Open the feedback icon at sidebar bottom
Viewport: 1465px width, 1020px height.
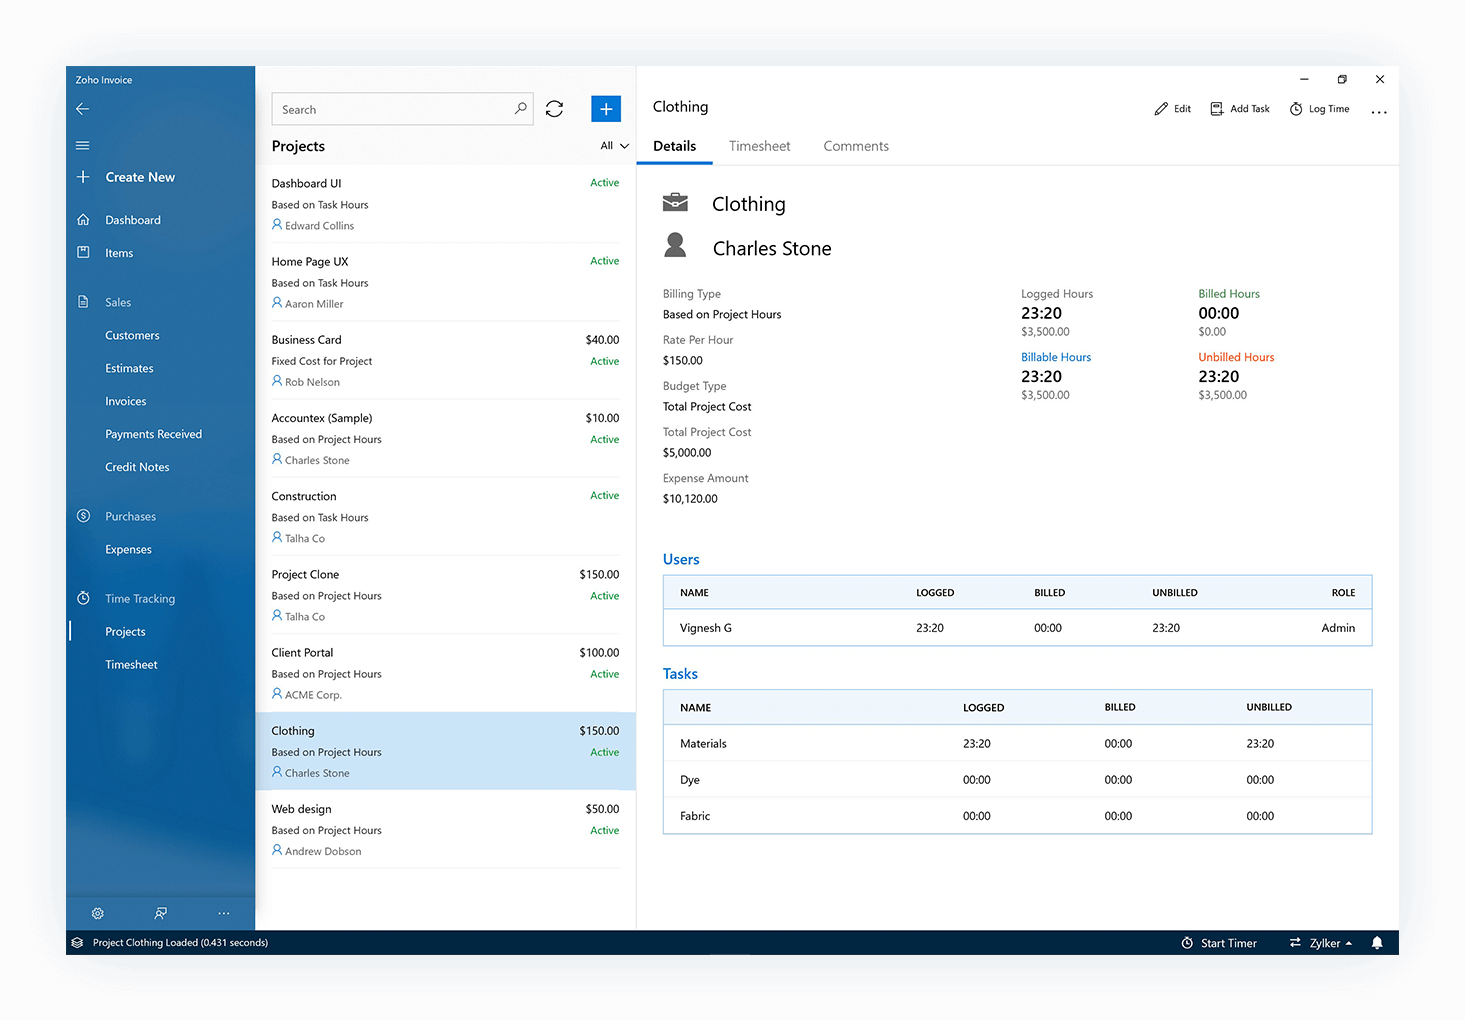click(x=161, y=913)
